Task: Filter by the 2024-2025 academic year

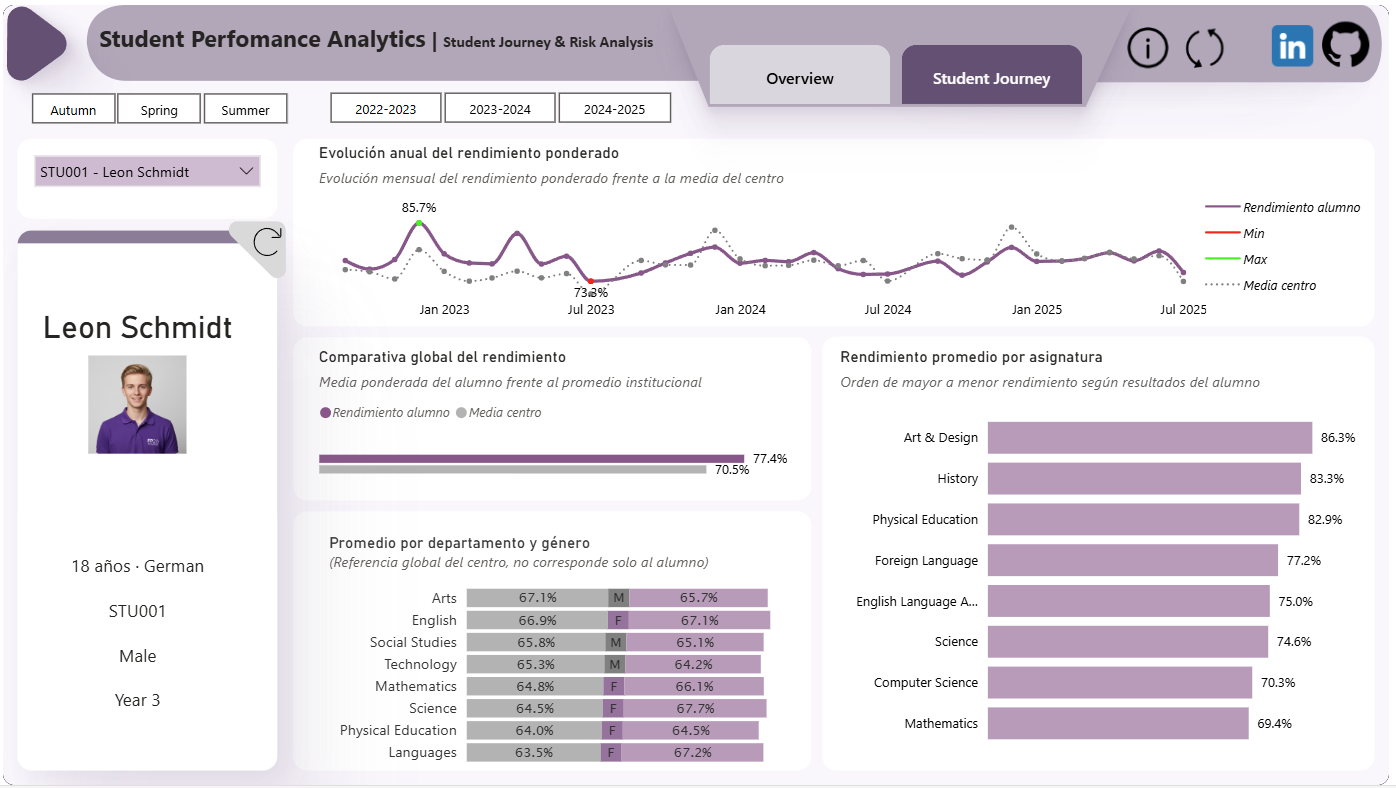Action: point(614,108)
